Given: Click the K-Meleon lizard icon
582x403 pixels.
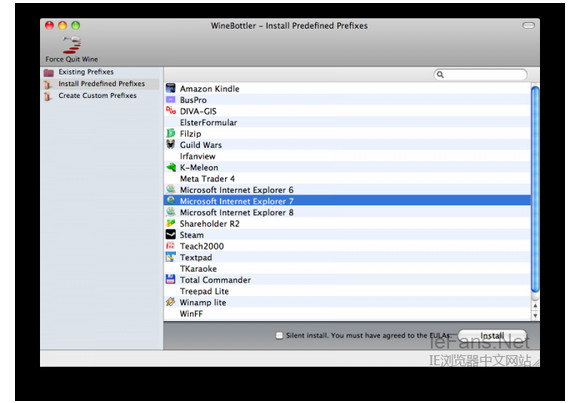Looking at the screenshot, I should point(171,167).
